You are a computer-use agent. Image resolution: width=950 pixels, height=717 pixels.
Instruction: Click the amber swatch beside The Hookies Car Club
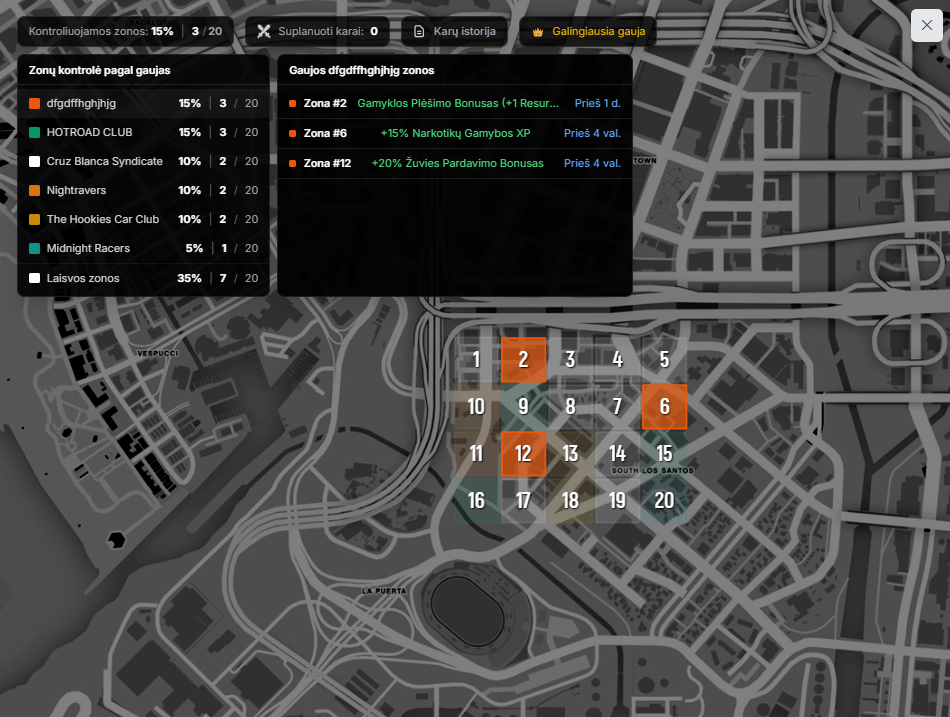click(x=35, y=219)
